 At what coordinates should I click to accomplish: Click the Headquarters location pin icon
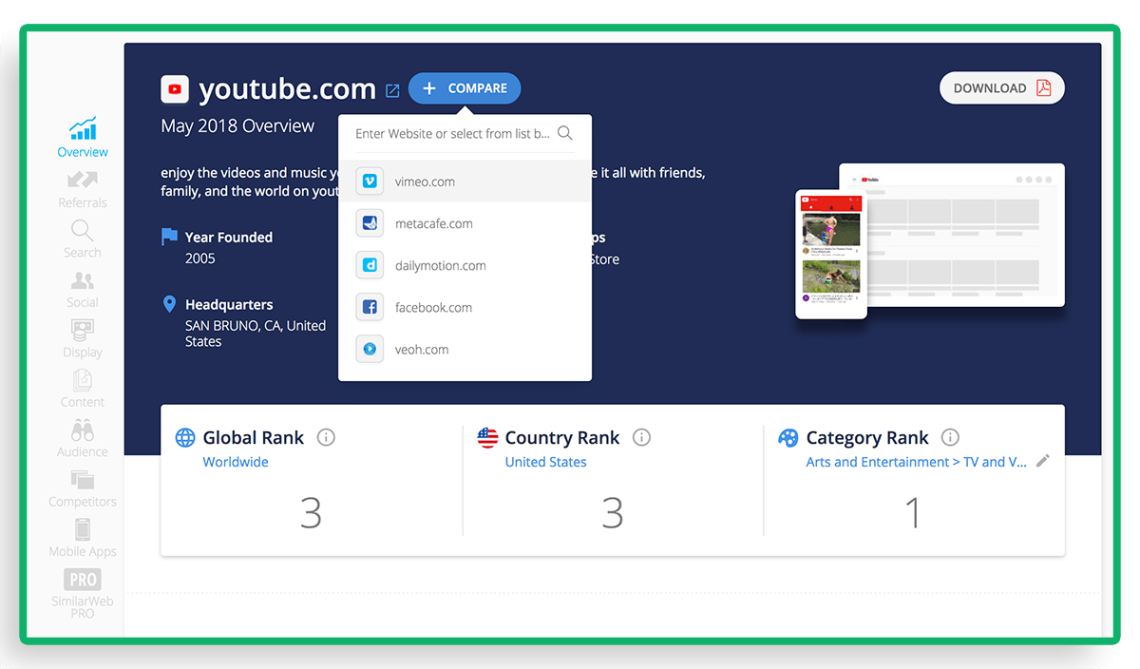coord(169,304)
